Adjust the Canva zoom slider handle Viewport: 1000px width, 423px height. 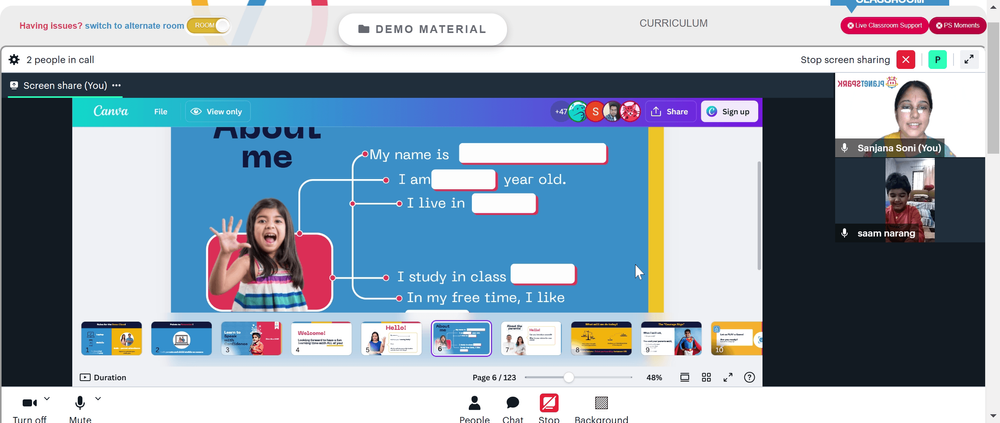pos(568,378)
